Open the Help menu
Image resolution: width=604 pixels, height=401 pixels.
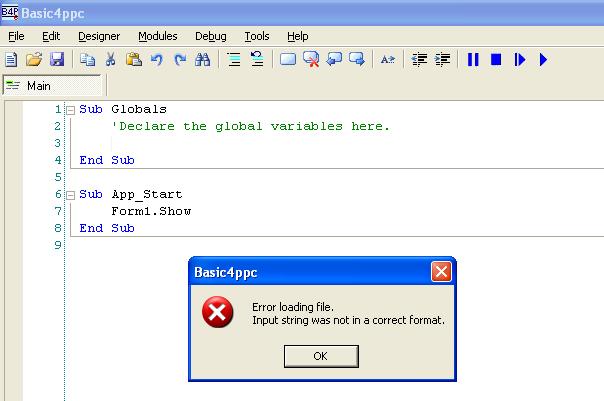[297, 36]
